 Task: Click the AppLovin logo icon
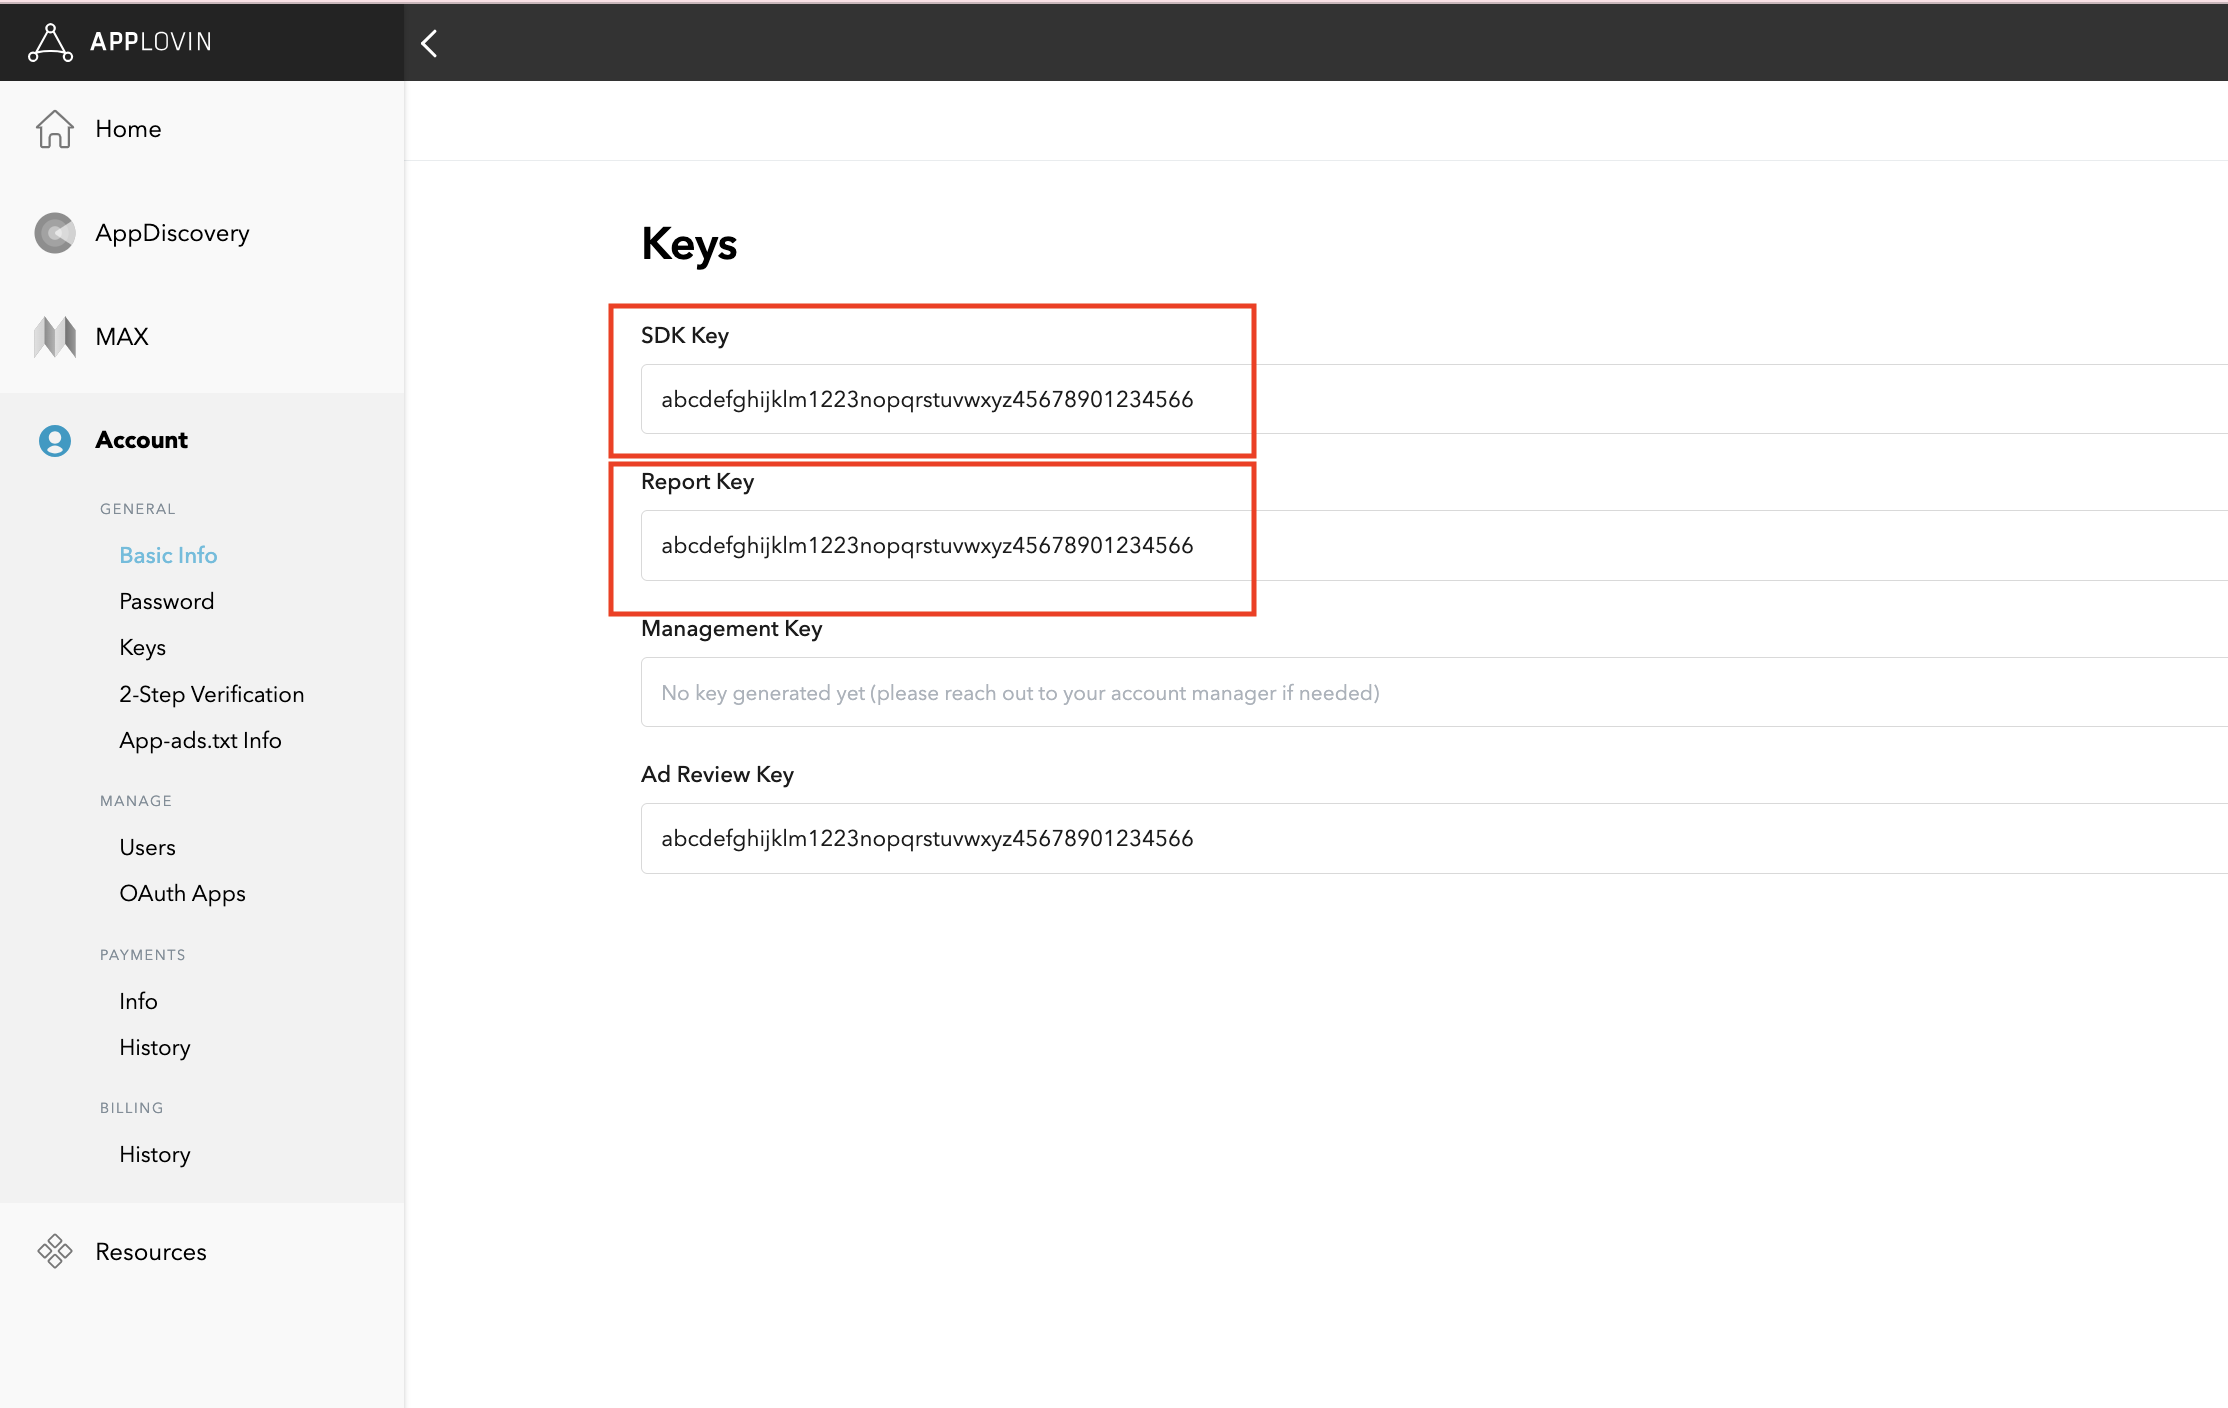point(50,42)
